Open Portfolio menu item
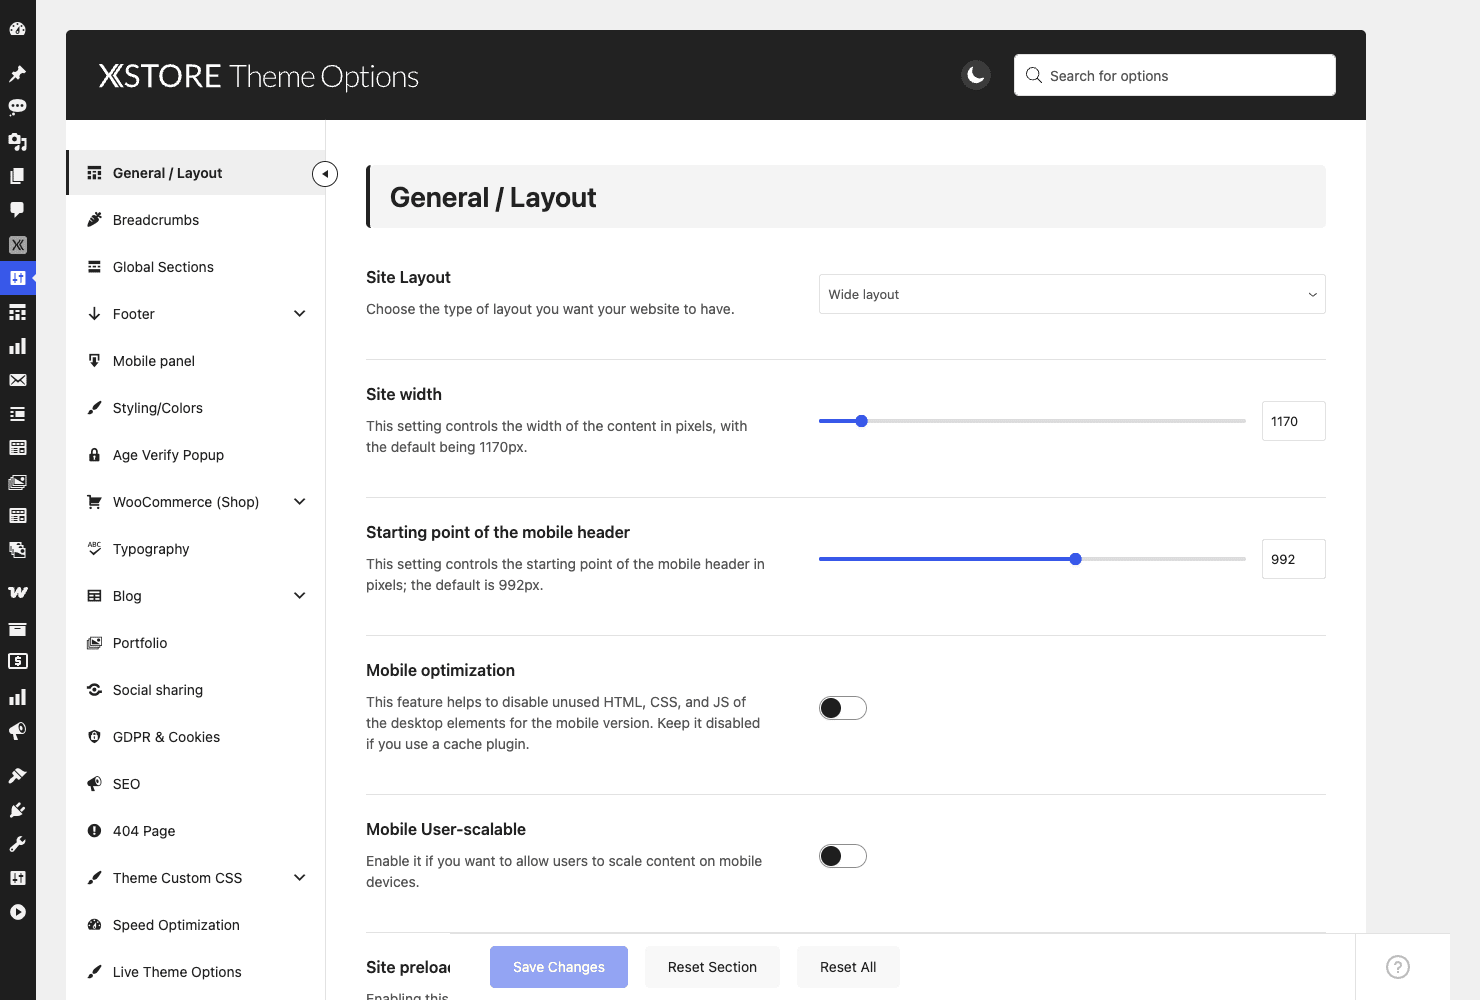1480x1000 pixels. (196, 643)
